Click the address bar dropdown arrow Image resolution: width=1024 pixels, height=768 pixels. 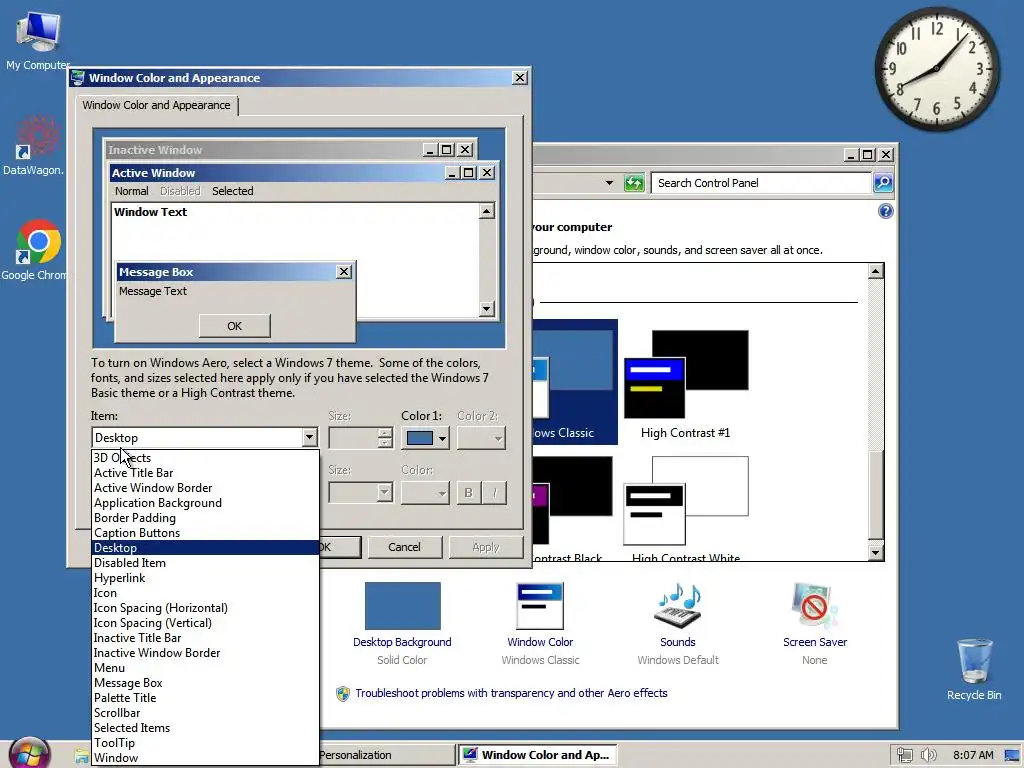(609, 183)
